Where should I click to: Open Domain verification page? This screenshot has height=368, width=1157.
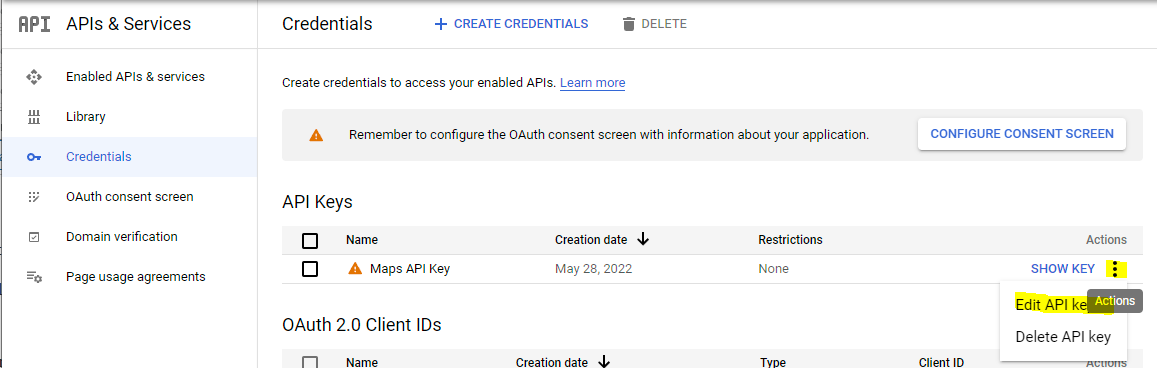(x=122, y=237)
